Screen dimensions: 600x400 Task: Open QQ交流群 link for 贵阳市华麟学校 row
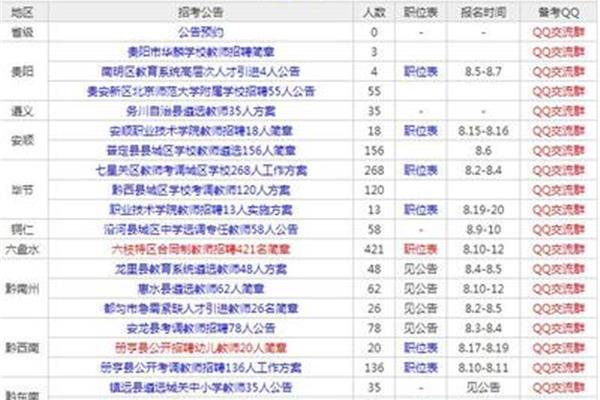(559, 52)
